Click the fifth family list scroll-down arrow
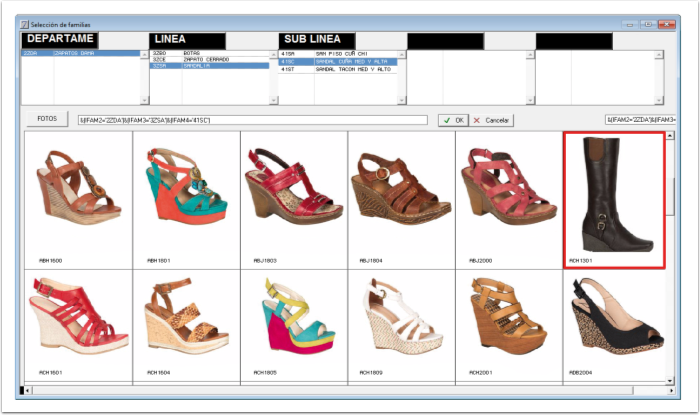 pos(659,100)
